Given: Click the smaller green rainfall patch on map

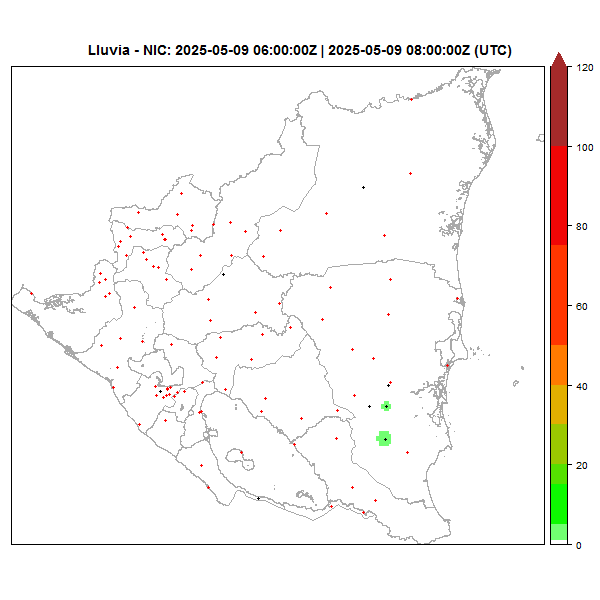Looking at the screenshot, I should point(386,406).
